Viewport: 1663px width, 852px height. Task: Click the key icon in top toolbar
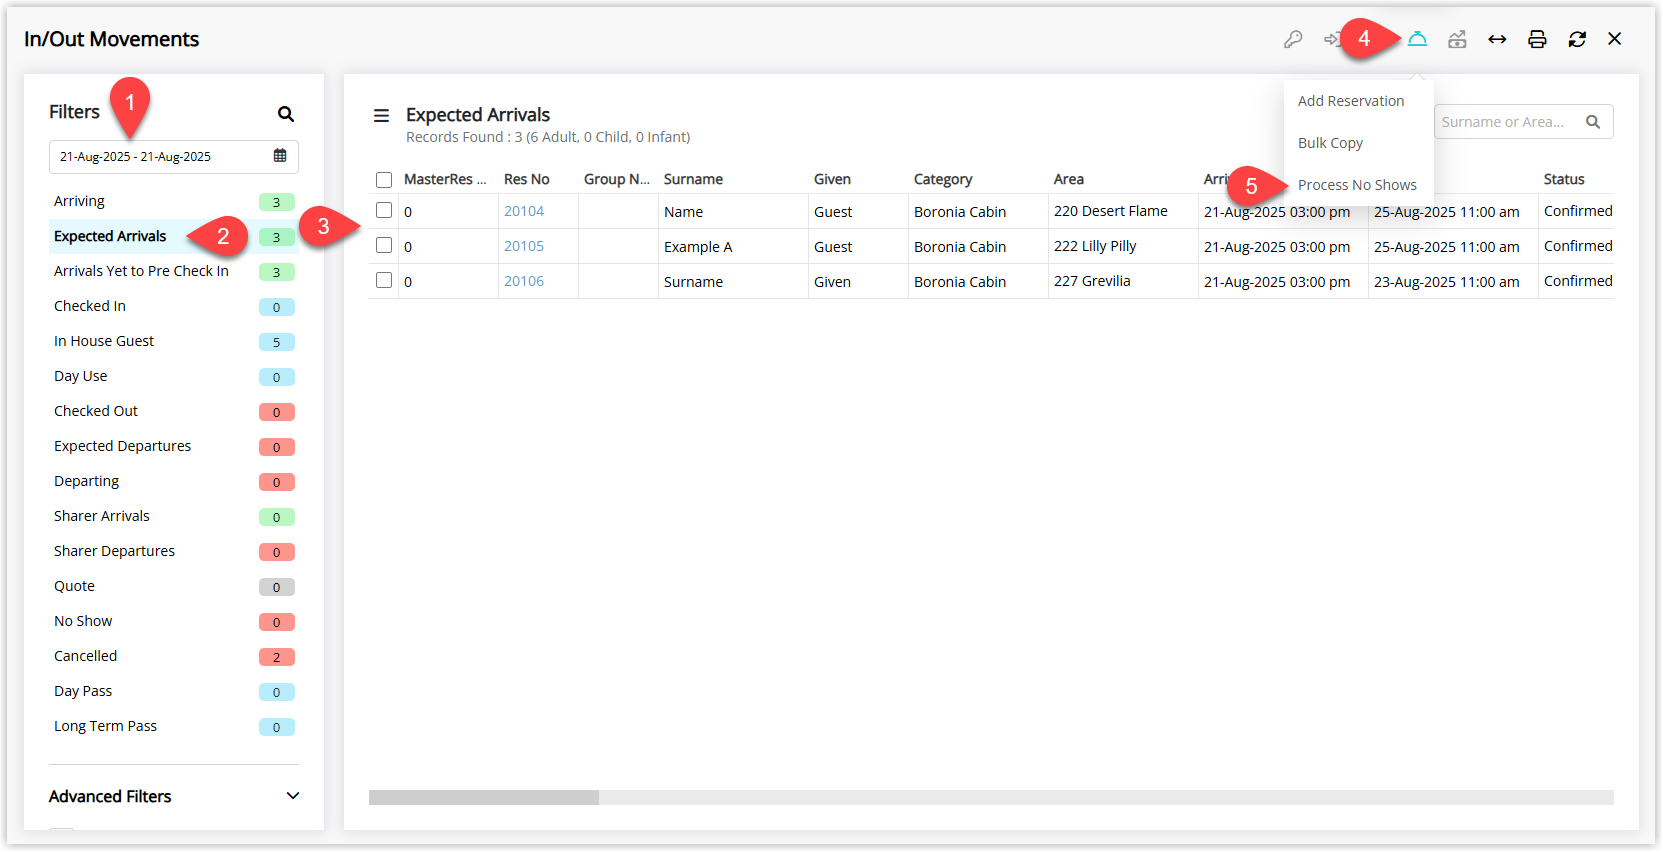point(1293,39)
